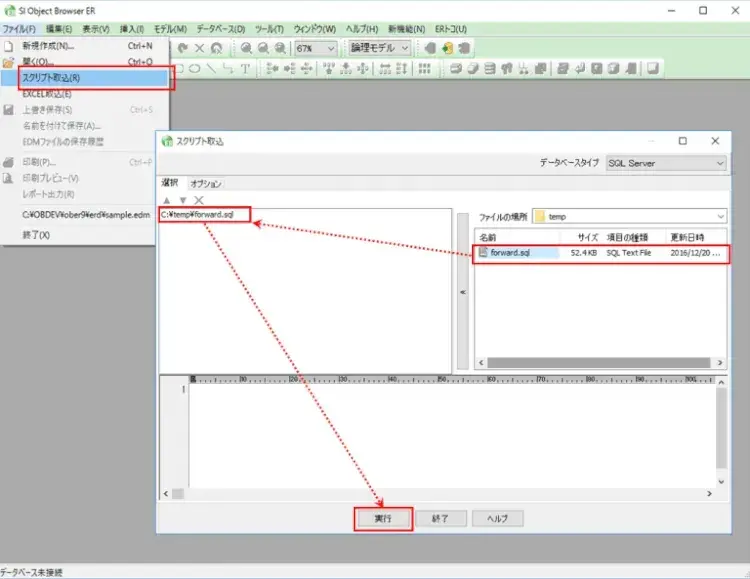750x579 pixels.
Task: Select the bent connector line tool
Action: pyautogui.click(x=228, y=68)
